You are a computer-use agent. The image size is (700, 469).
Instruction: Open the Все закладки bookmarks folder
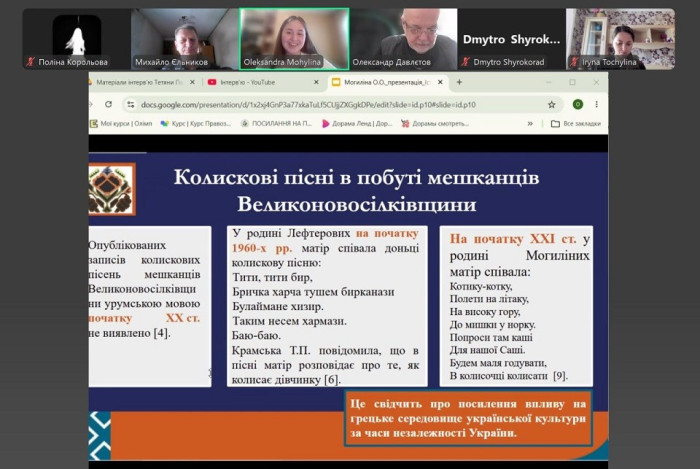[x=576, y=124]
